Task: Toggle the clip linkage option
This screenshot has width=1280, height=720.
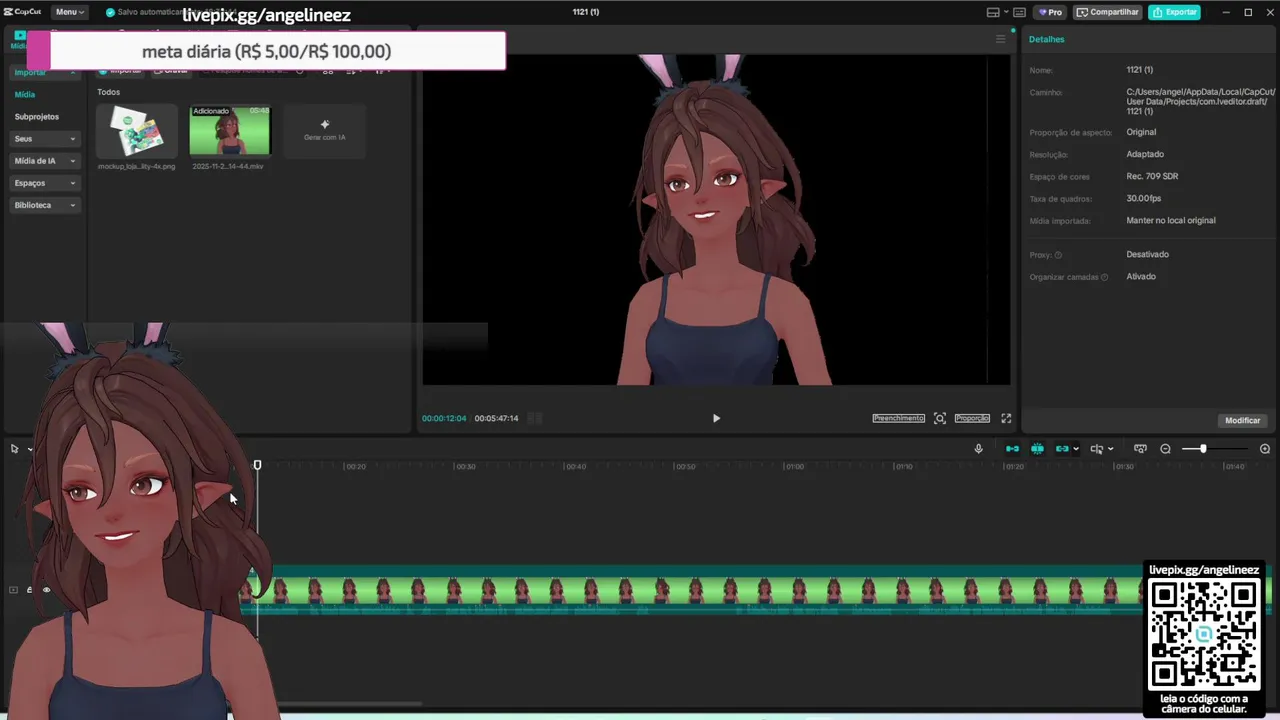Action: 1062,449
